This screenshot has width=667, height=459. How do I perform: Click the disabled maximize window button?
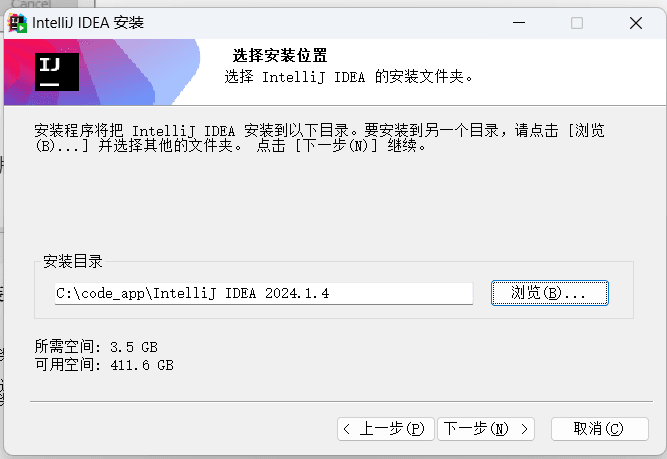click(577, 23)
